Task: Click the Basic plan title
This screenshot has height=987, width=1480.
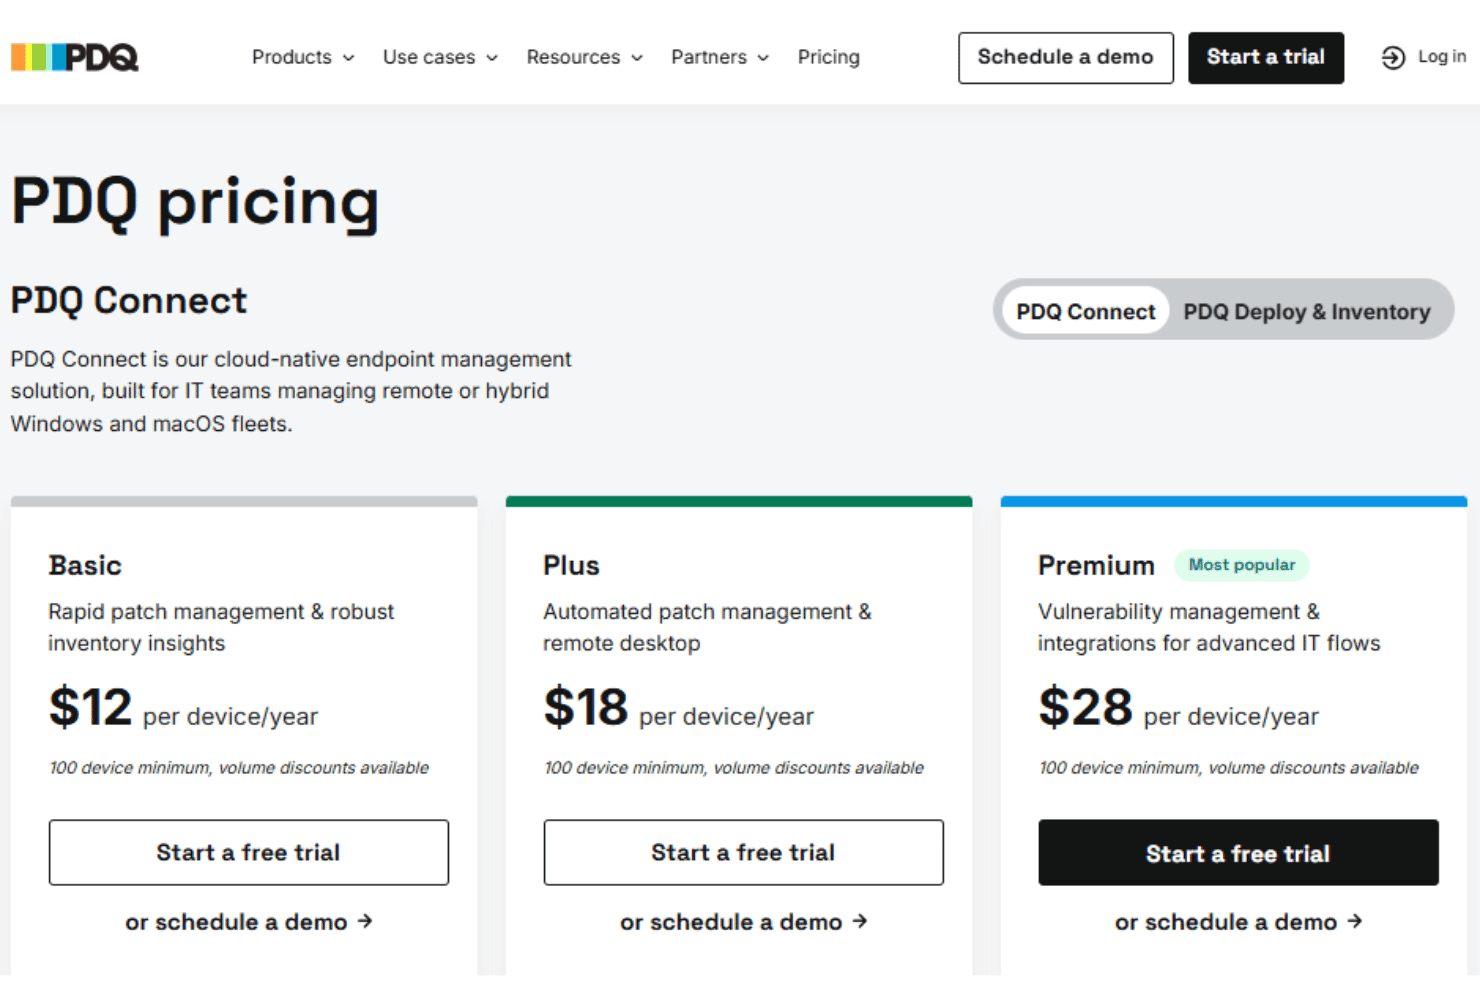Action: pyautogui.click(x=85, y=566)
